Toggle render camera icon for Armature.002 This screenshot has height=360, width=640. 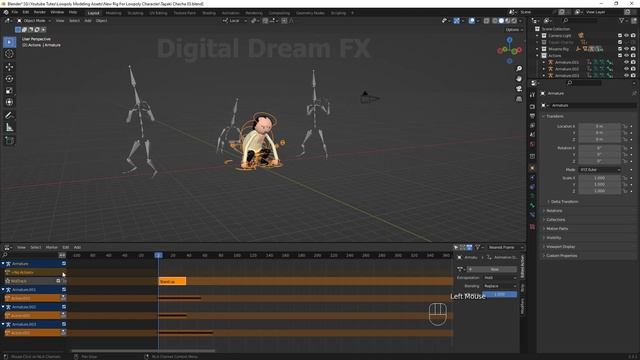[x=633, y=69]
